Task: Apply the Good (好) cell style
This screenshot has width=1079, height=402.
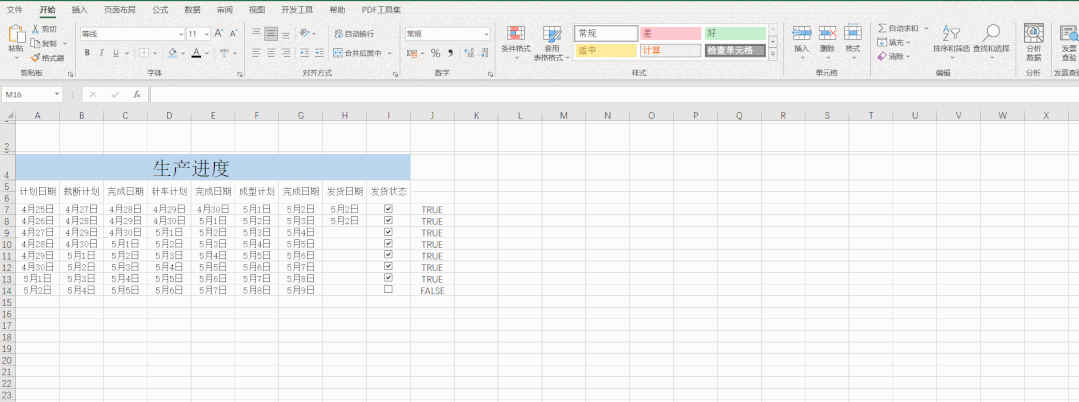Action: point(735,33)
